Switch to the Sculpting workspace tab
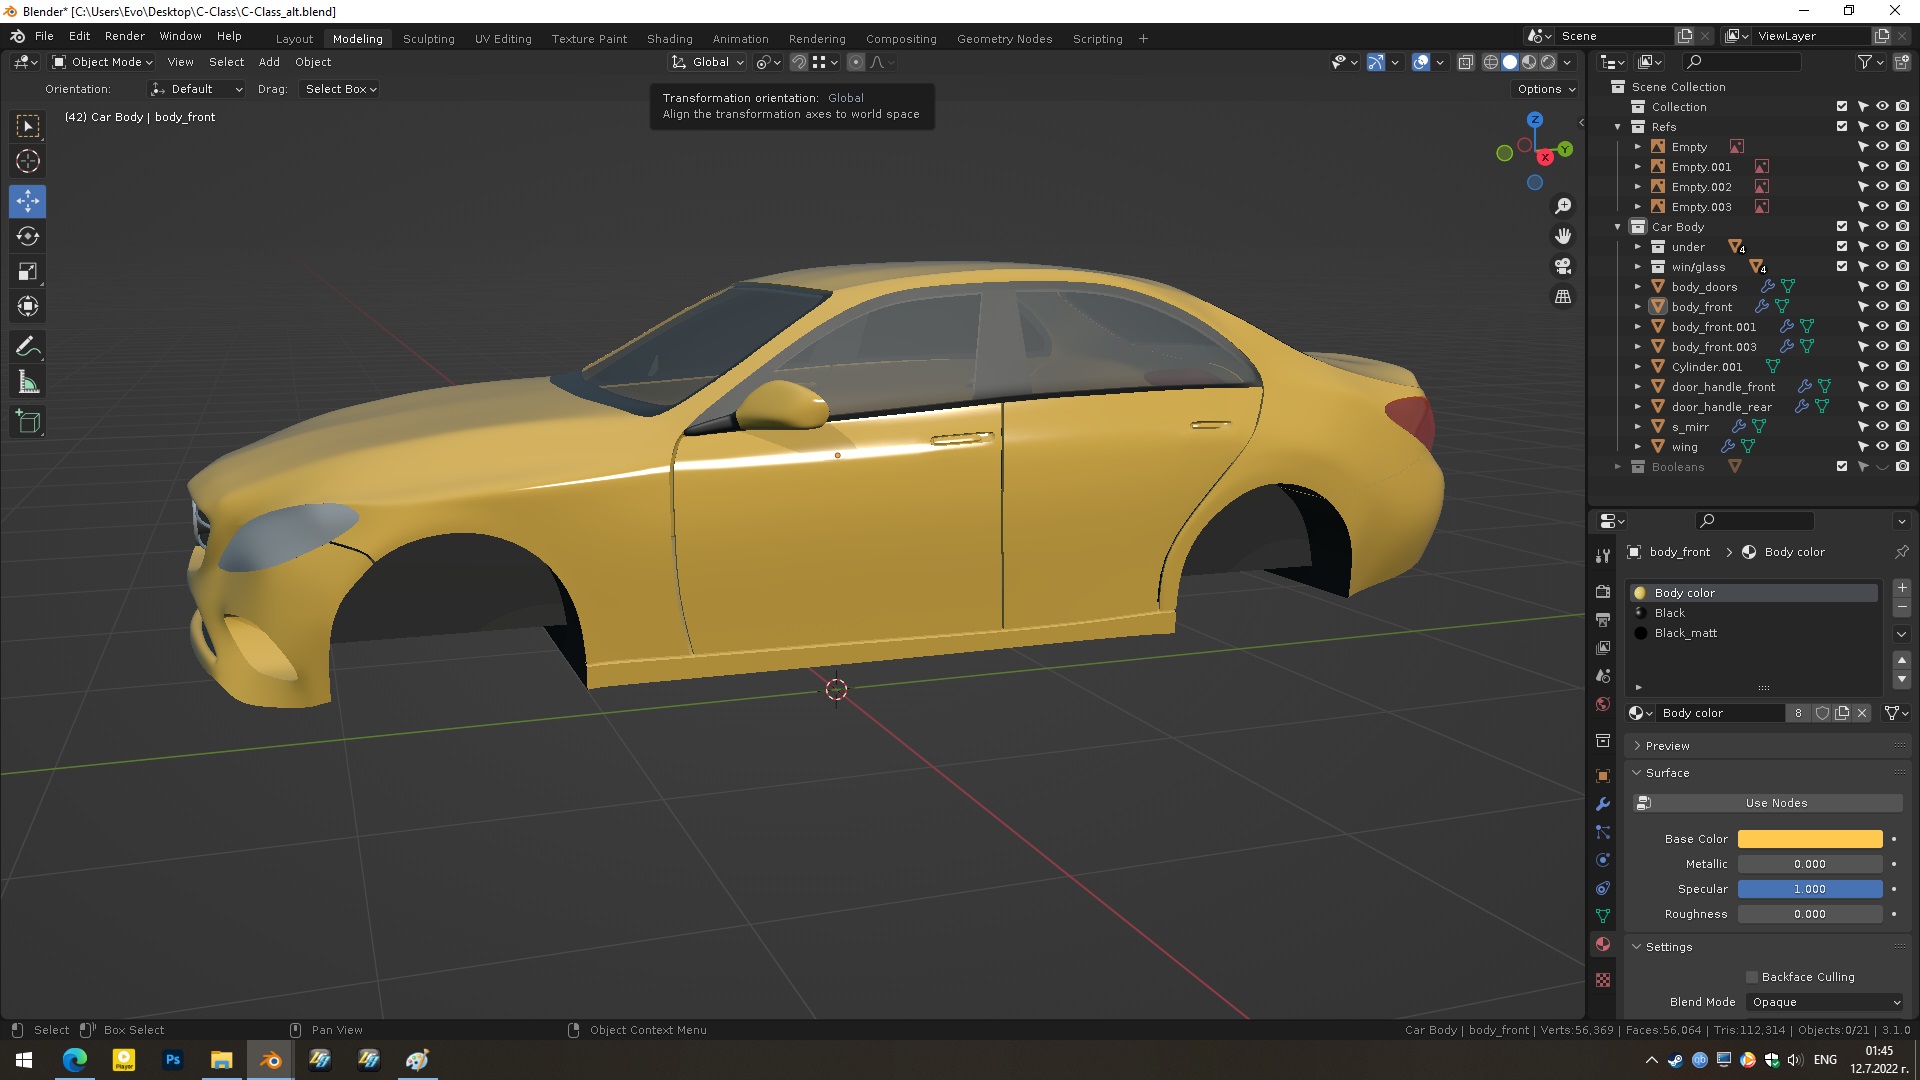This screenshot has width=1920, height=1080. click(x=428, y=39)
